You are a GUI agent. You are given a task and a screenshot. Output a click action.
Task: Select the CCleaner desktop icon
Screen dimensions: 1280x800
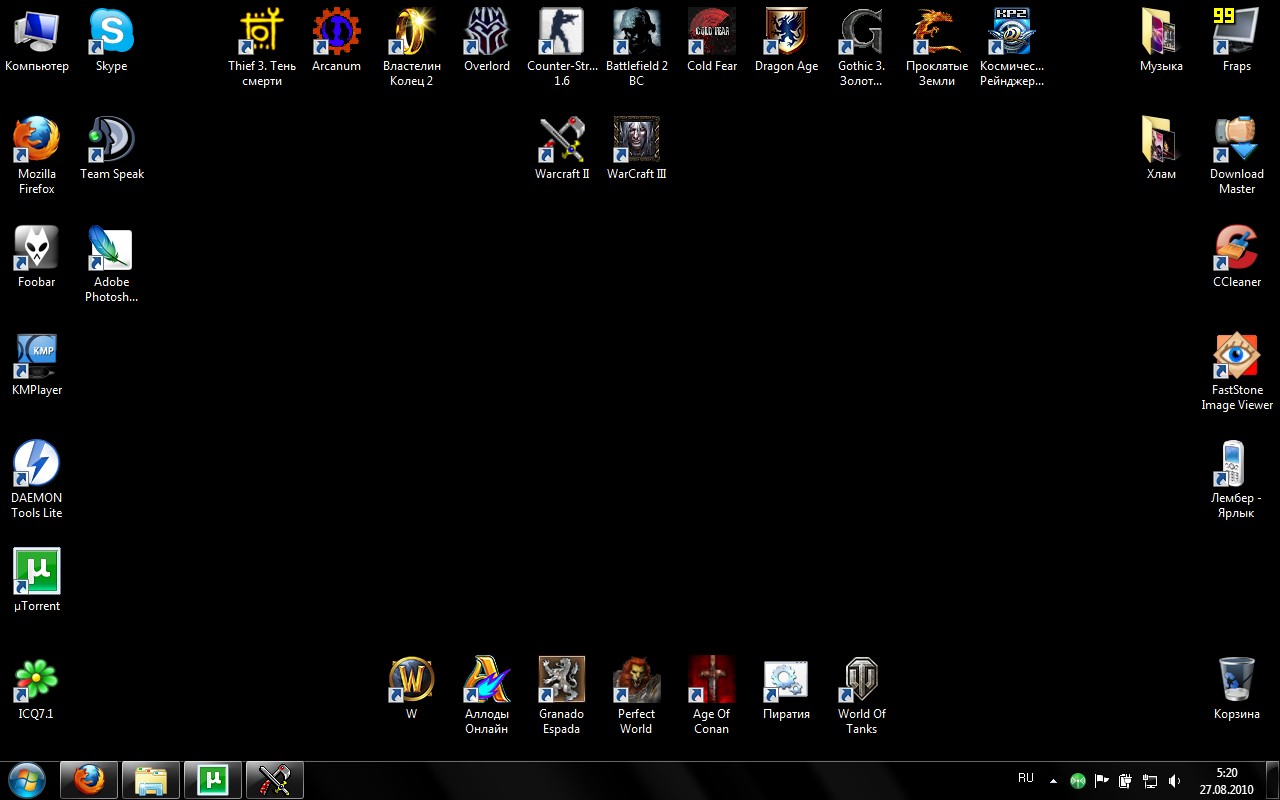coord(1237,256)
